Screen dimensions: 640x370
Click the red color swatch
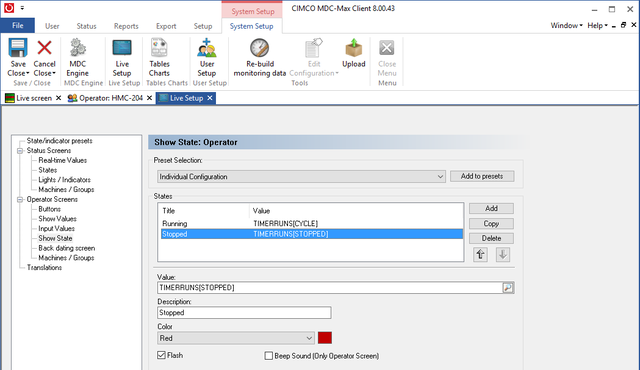(x=325, y=338)
